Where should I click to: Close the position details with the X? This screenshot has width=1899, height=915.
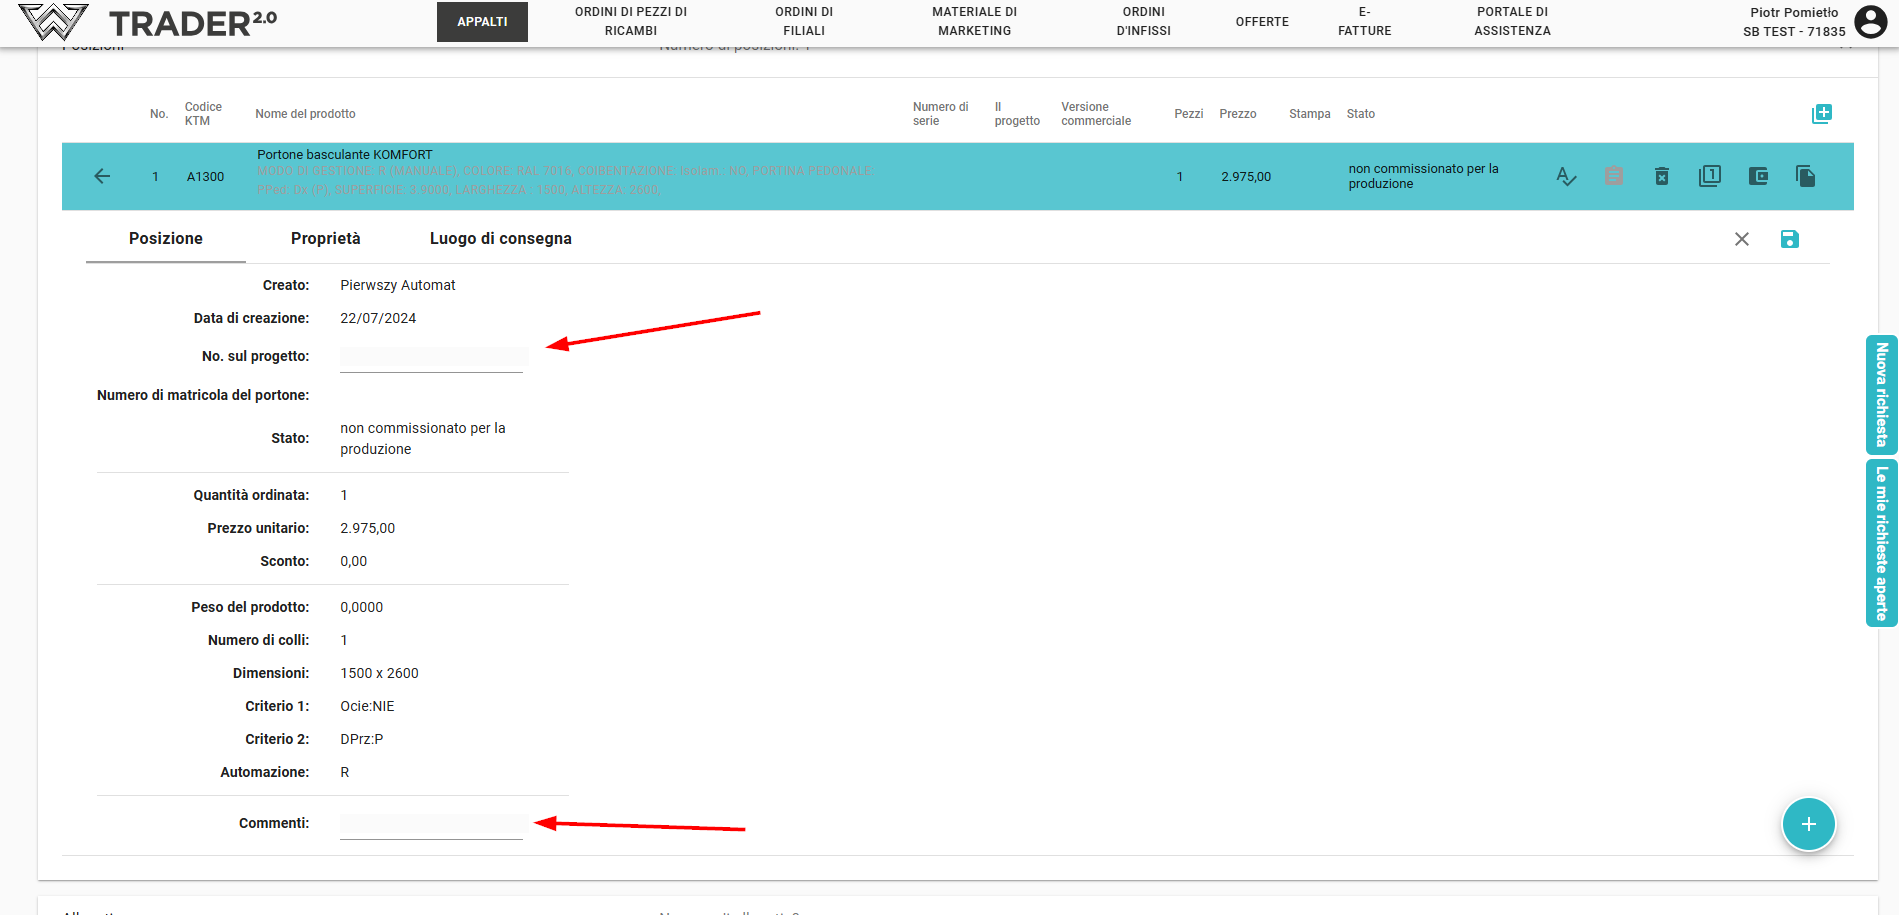click(1741, 239)
